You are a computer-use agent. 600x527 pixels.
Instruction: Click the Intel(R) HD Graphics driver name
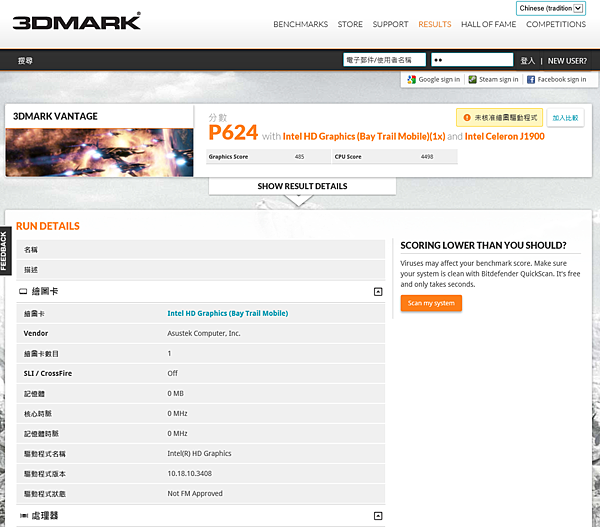click(199, 454)
